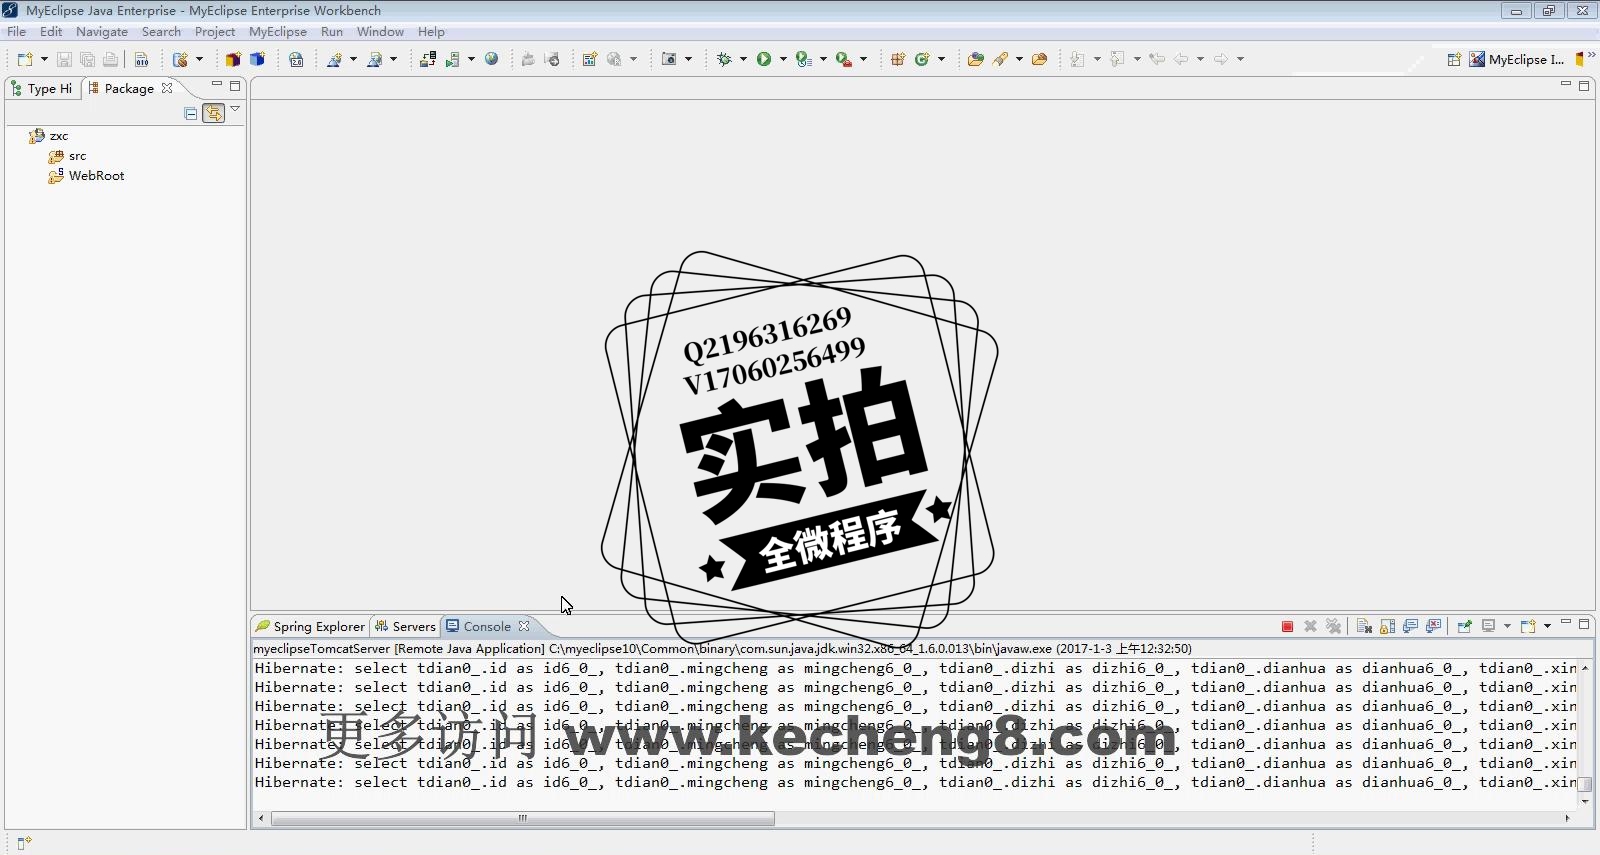Click the binary 010 toolbar icon
This screenshot has width=1600, height=855.
(142, 59)
